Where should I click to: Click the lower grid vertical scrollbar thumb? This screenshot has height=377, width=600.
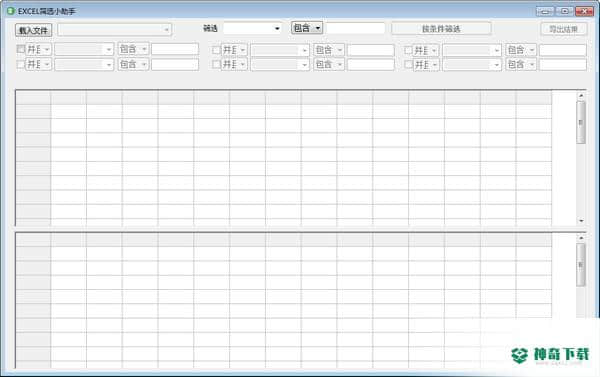click(581, 265)
